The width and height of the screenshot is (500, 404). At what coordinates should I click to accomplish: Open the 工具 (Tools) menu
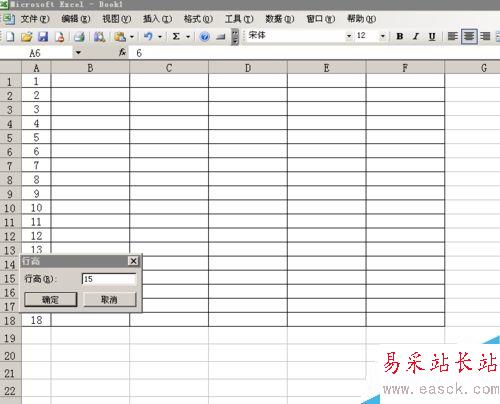239,19
